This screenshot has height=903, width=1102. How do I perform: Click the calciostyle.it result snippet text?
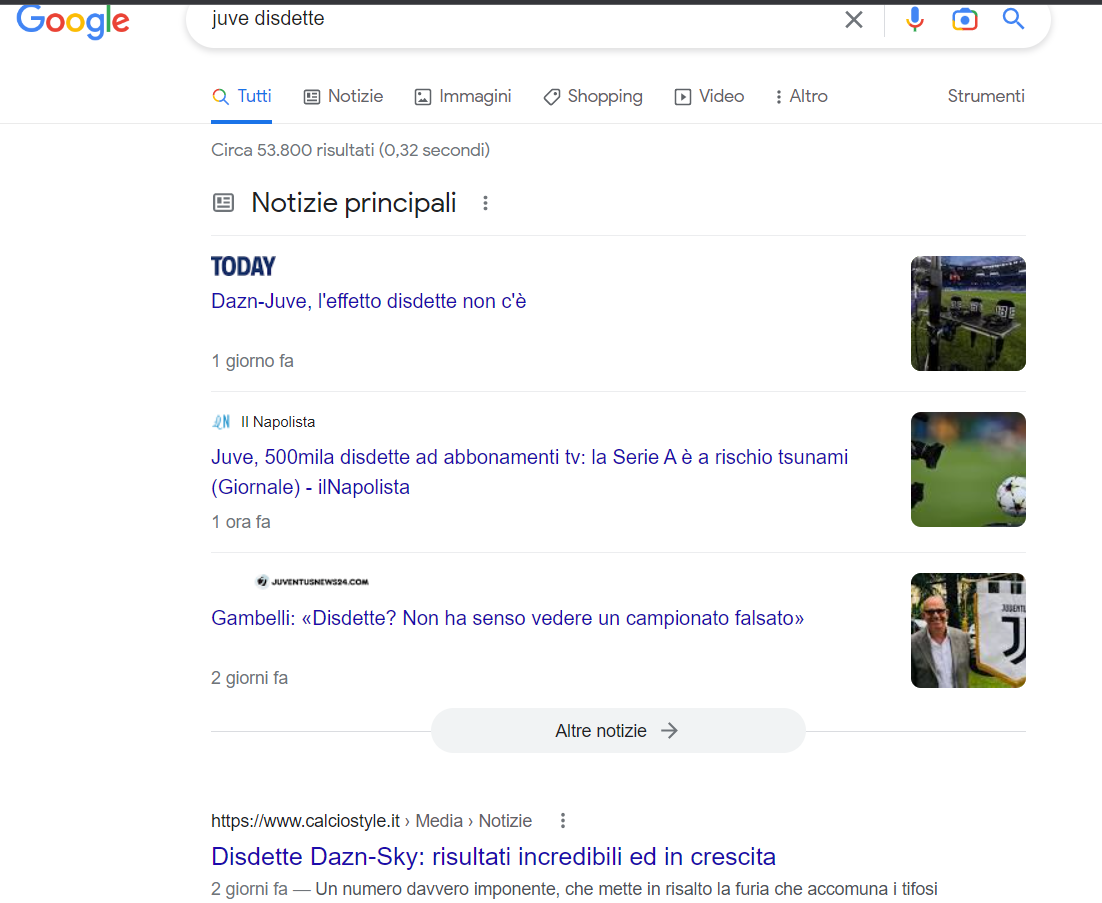(574, 889)
